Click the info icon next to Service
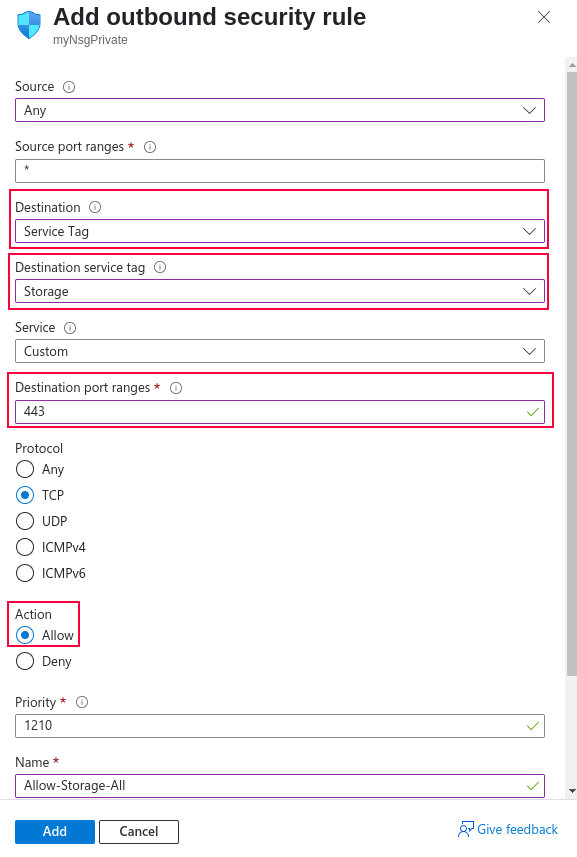The height and width of the screenshot is (857, 577). (70, 328)
